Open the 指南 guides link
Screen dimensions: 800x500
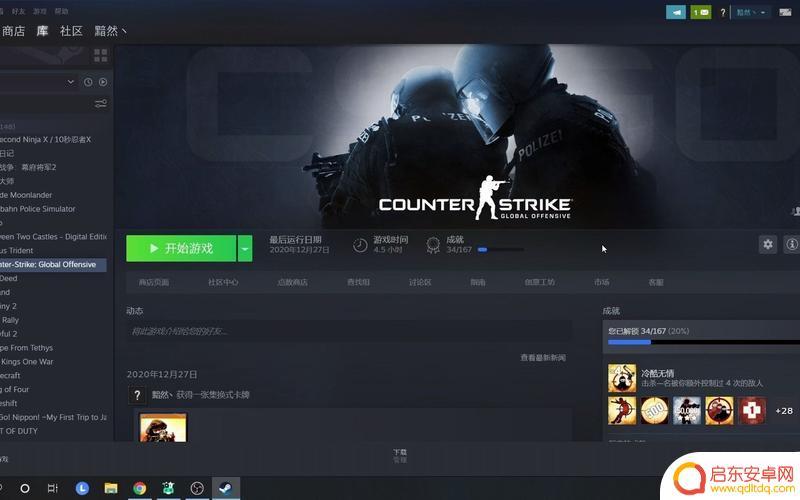coord(478,282)
